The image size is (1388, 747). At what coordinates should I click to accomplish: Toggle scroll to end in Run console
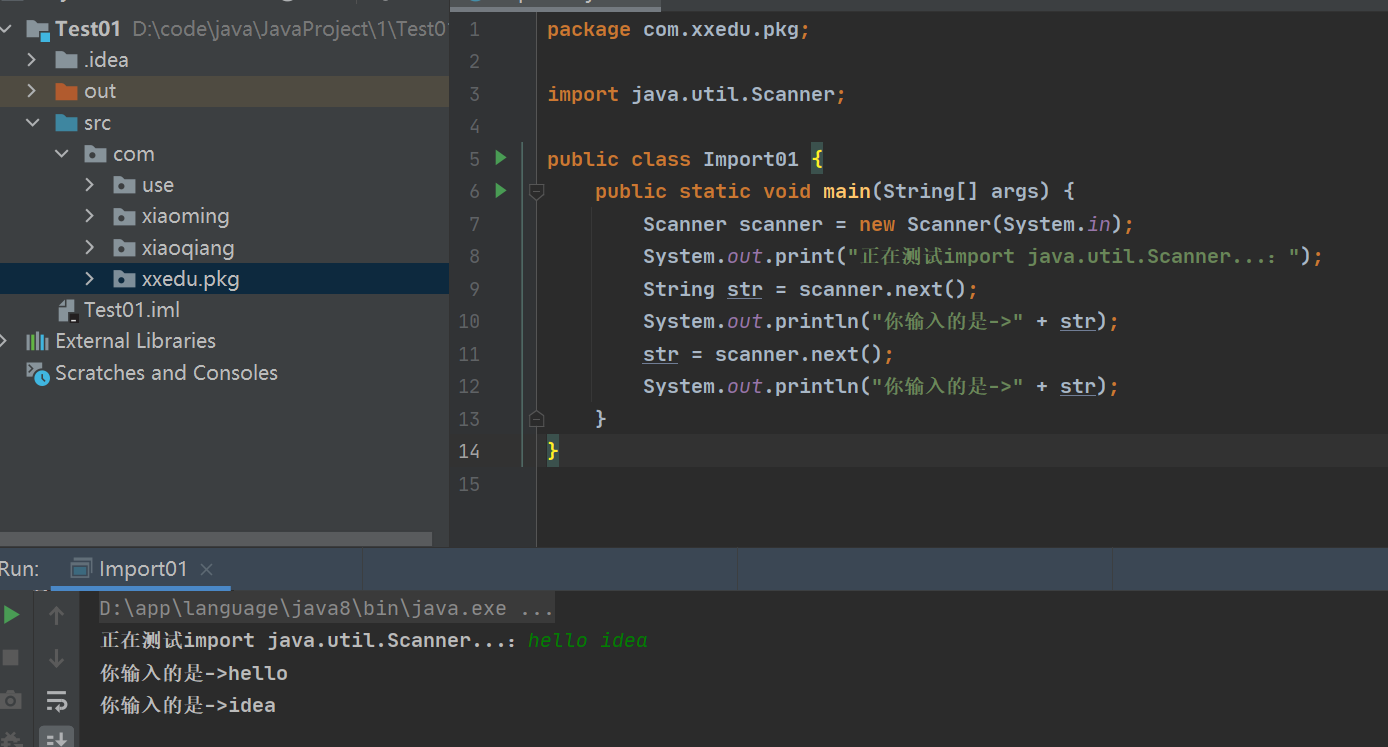point(57,738)
